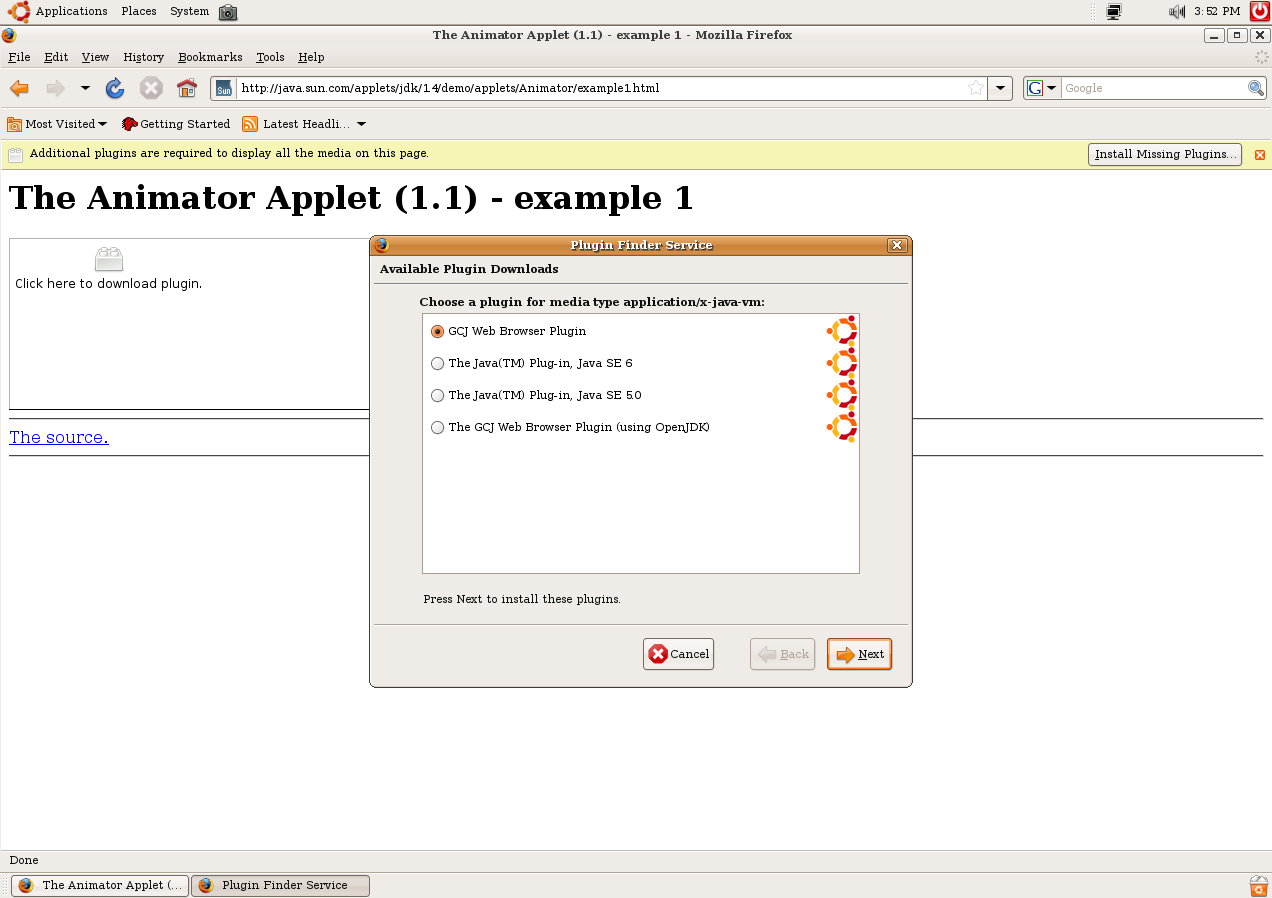Screen dimensions: 1272x898
Task: Open the search engine chooser dropdown
Action: coord(1052,88)
